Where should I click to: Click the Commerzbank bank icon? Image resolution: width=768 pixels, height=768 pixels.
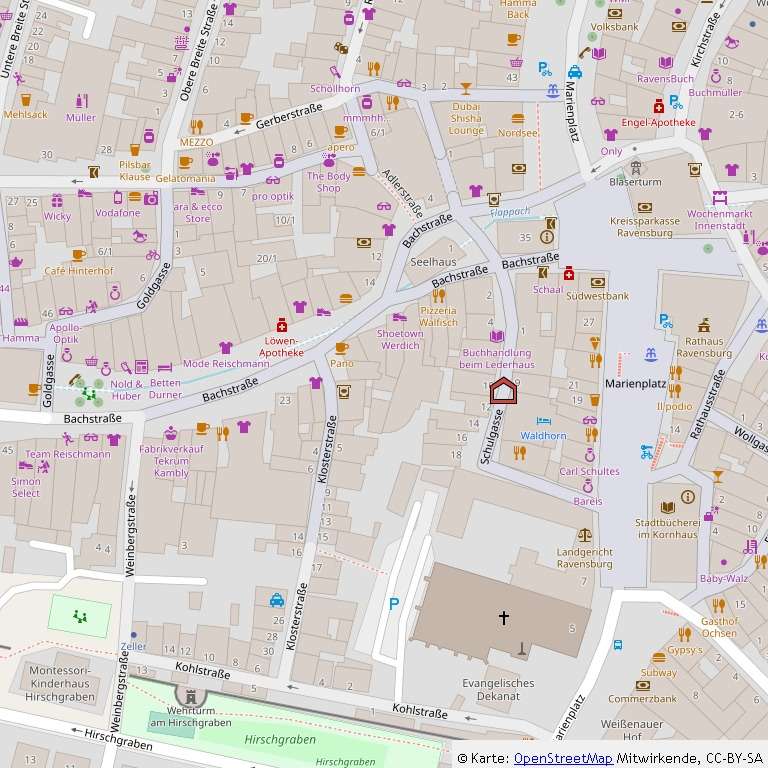[643, 685]
